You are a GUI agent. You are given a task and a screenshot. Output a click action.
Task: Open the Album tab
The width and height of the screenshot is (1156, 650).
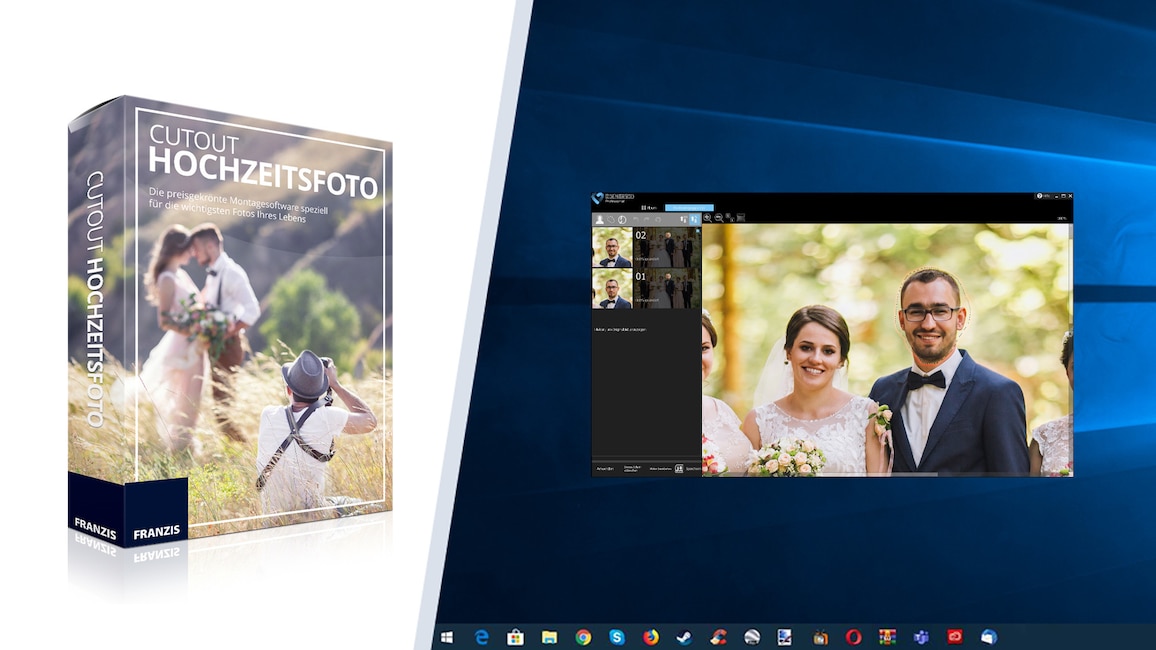coord(649,208)
